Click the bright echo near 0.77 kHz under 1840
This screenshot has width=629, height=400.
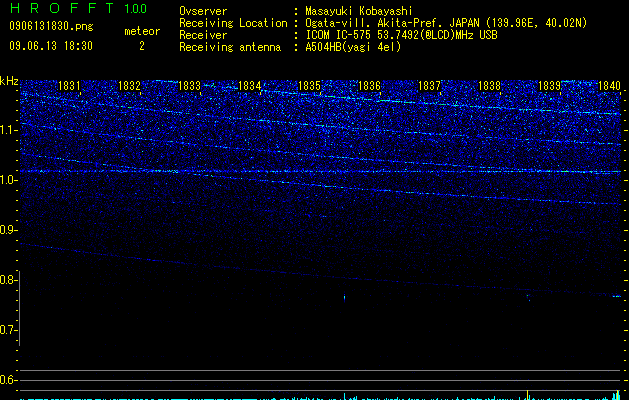[x=616, y=296]
